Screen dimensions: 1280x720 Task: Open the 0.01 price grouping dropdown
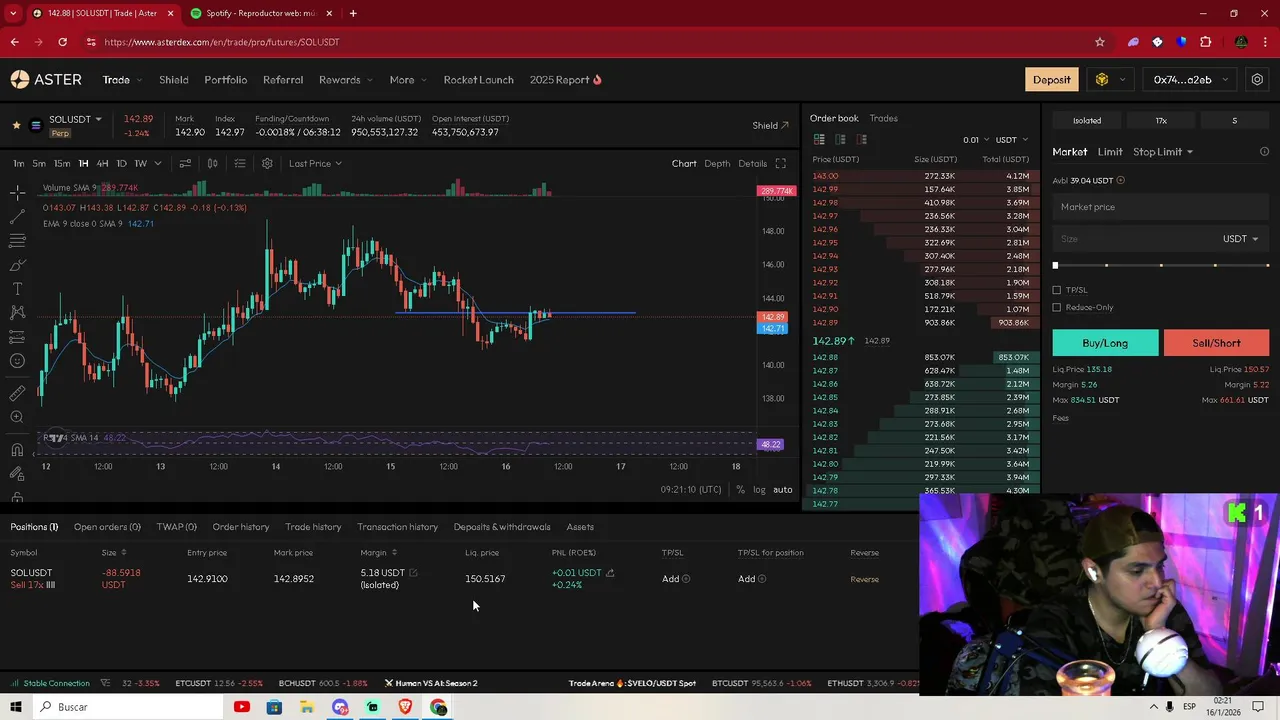pyautogui.click(x=976, y=140)
